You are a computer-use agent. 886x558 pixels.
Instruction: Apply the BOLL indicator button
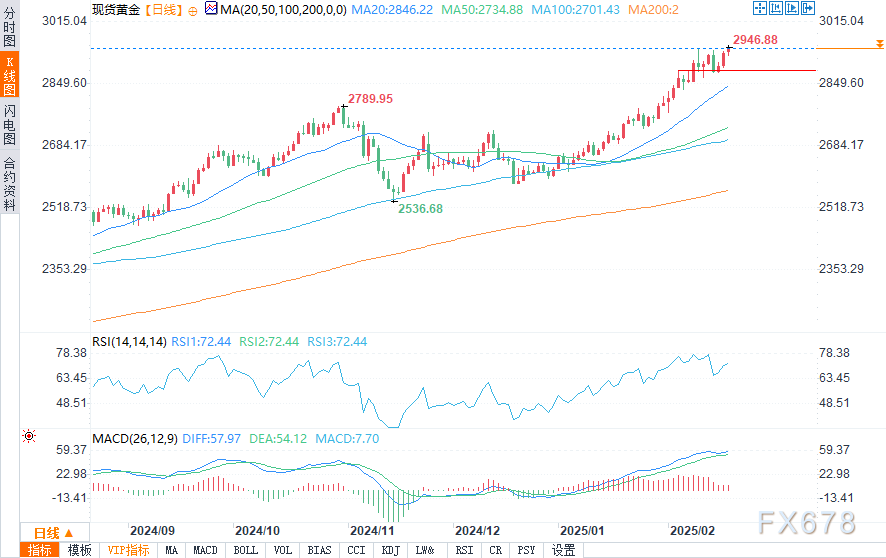pos(245,550)
